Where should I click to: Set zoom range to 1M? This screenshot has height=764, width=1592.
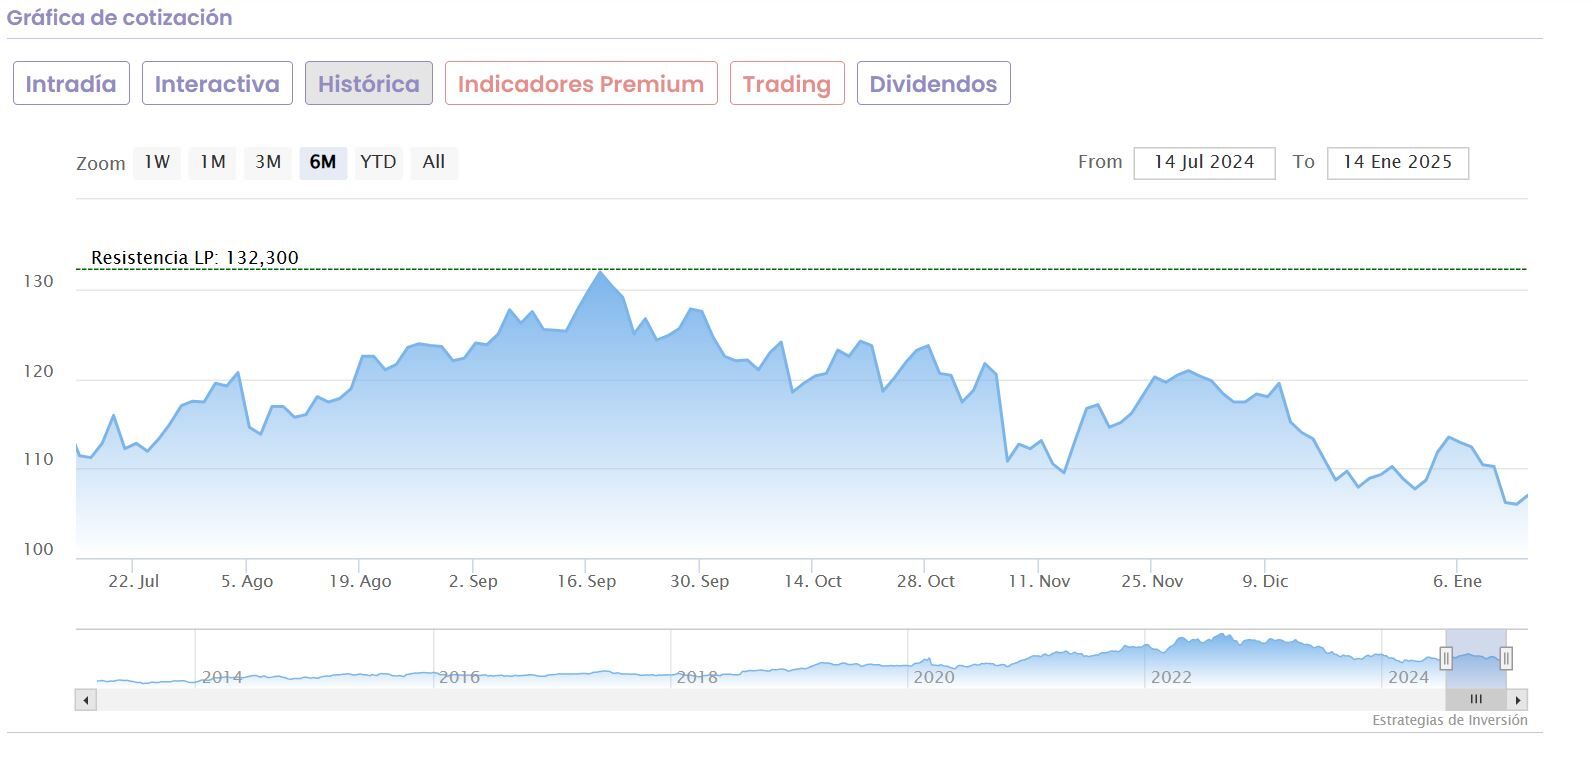(212, 162)
